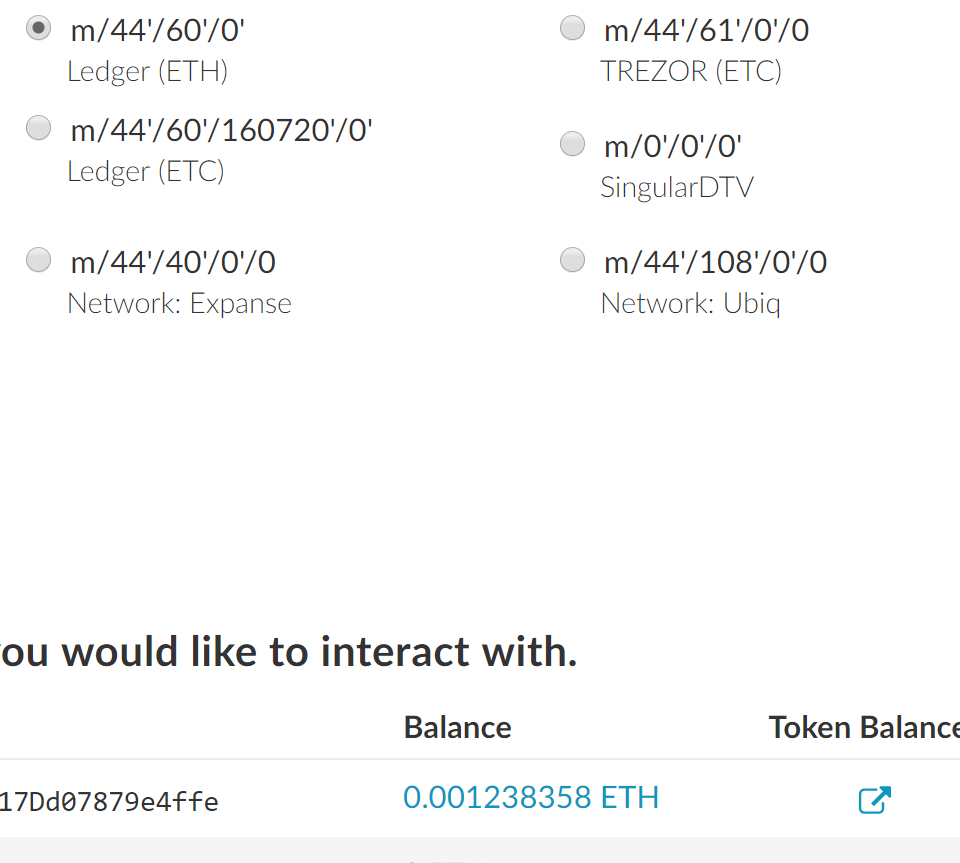Click the Ledger (ETC) description label
960x863 pixels.
[x=146, y=172]
